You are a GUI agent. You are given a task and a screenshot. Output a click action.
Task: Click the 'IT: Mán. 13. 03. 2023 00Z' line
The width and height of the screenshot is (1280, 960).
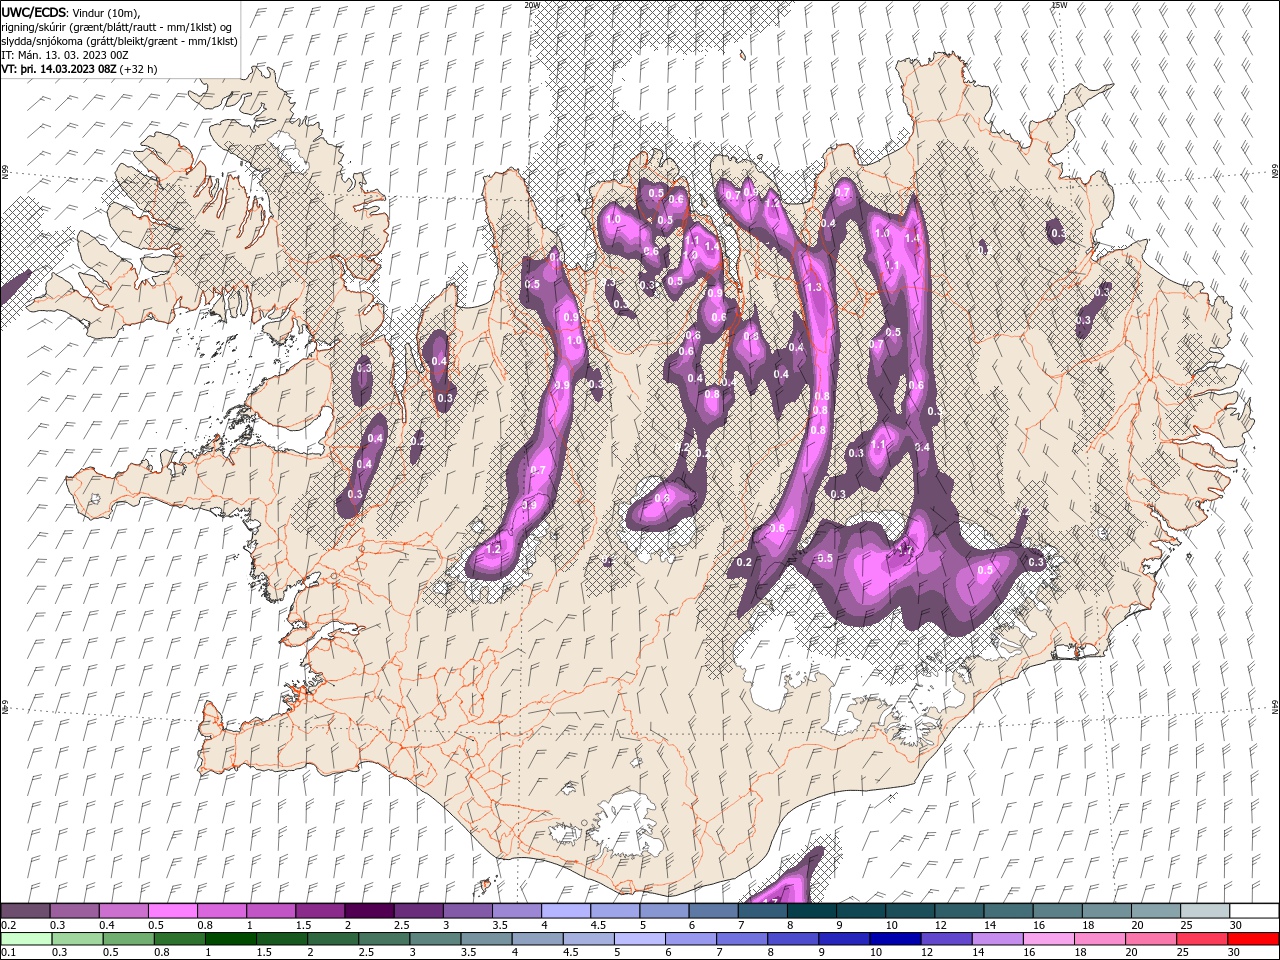coord(67,55)
